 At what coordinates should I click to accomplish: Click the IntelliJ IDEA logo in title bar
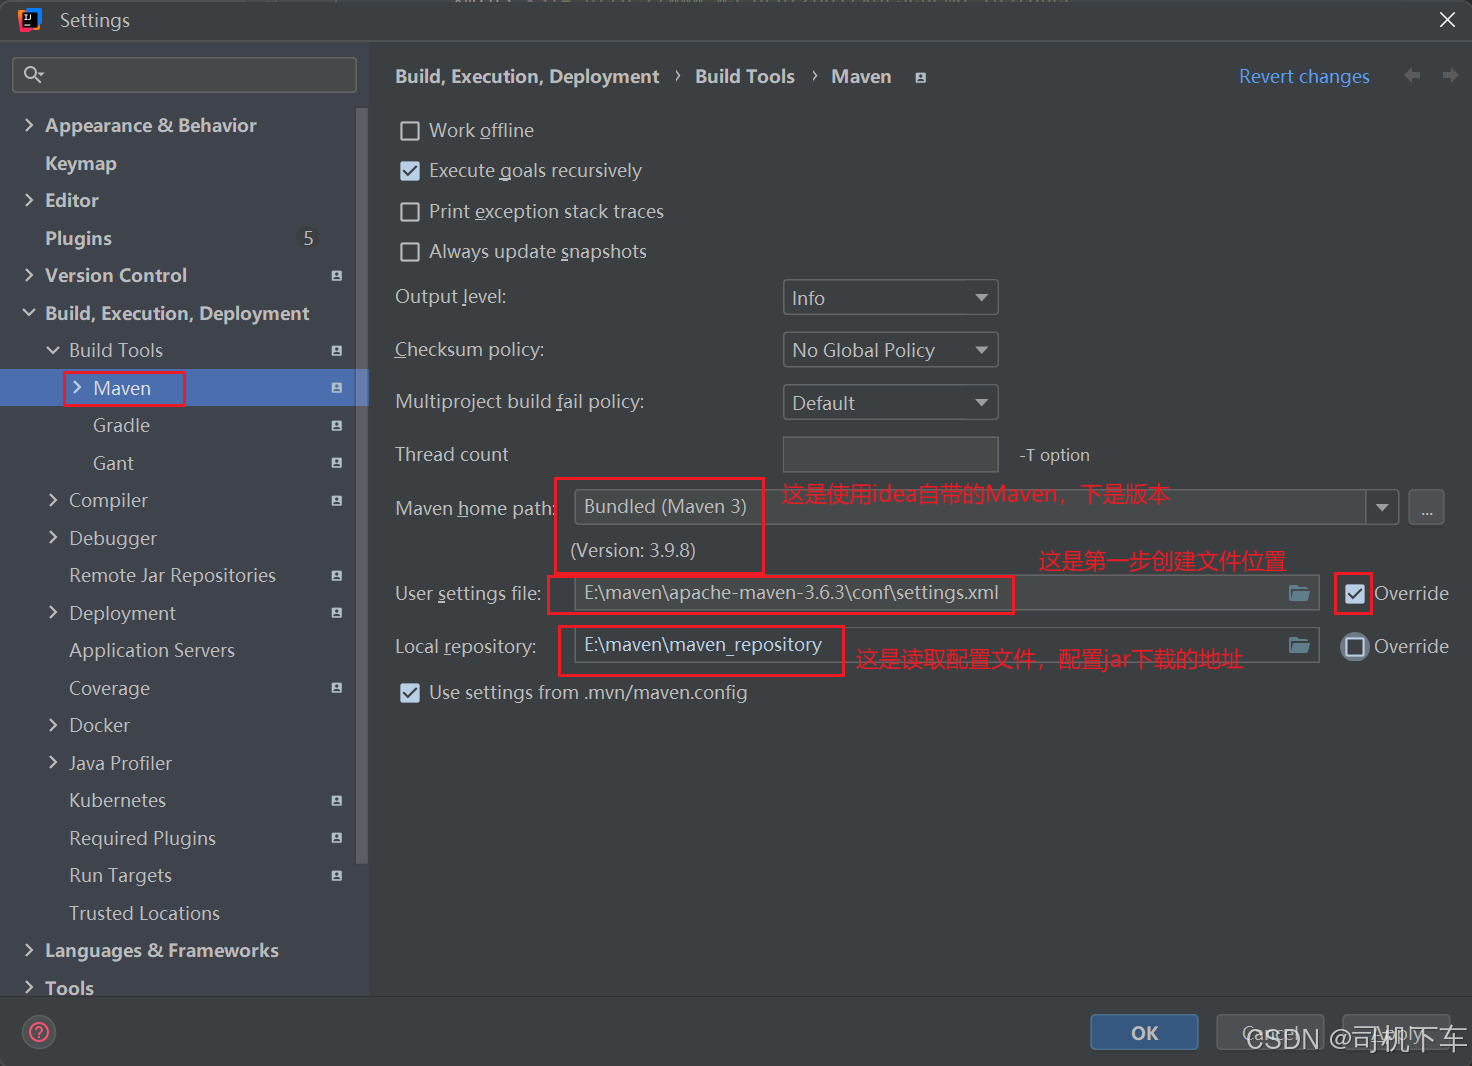coord(30,20)
